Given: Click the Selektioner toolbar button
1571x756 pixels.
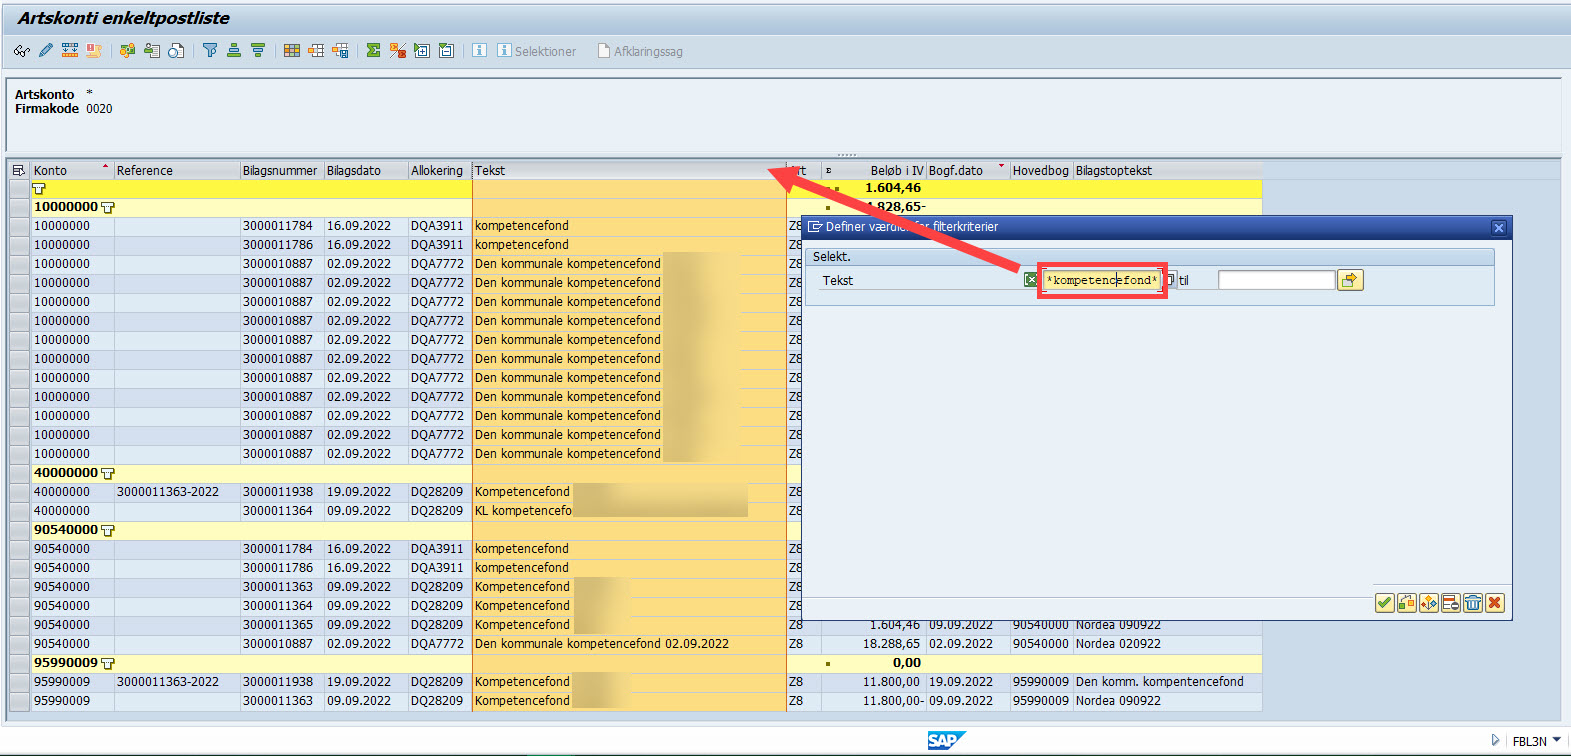Looking at the screenshot, I should [x=537, y=51].
